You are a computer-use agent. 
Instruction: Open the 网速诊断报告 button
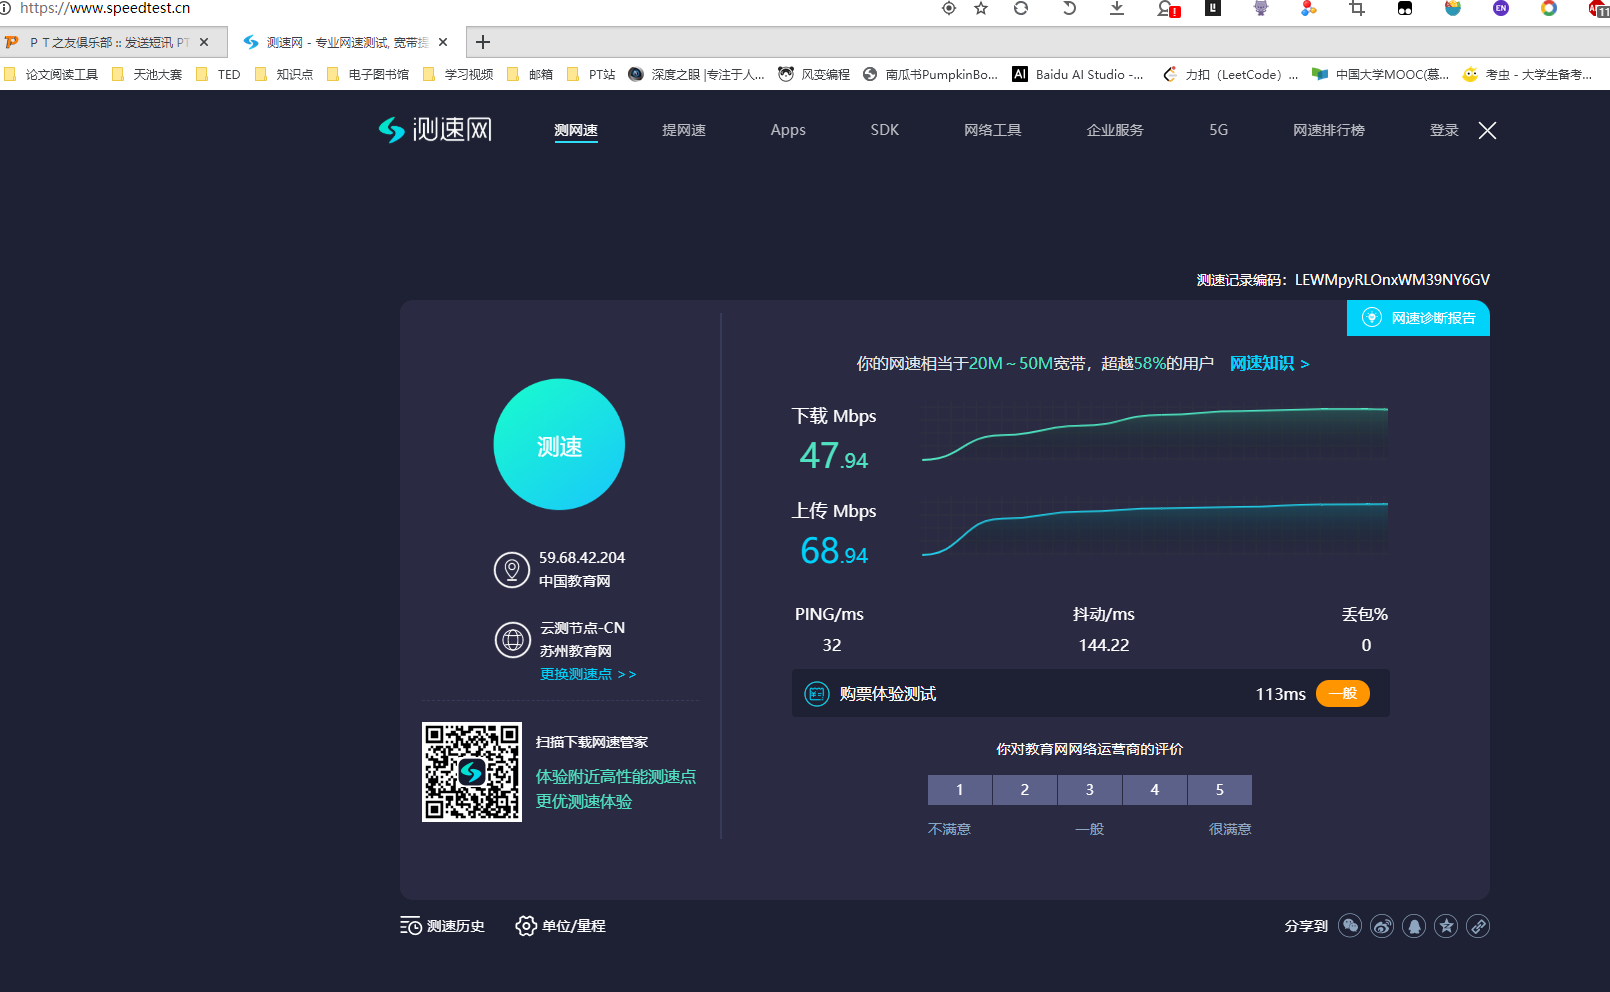pos(1418,318)
